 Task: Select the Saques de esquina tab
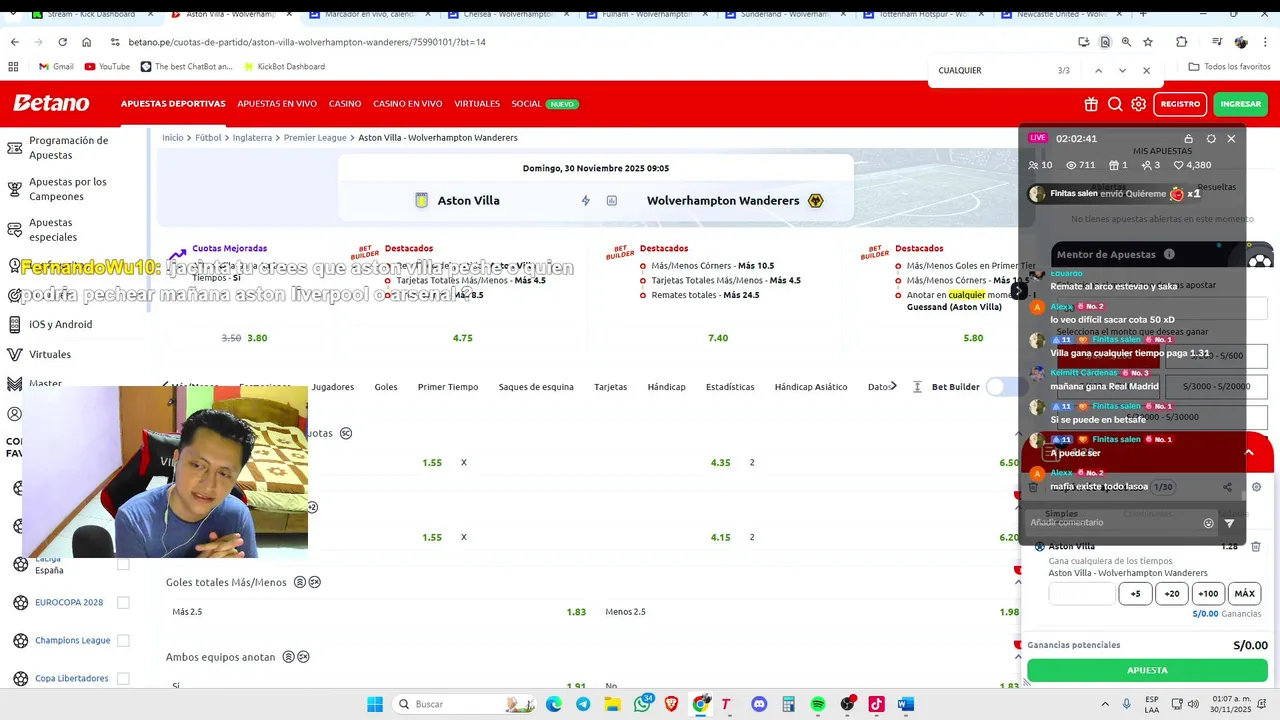pyautogui.click(x=536, y=387)
